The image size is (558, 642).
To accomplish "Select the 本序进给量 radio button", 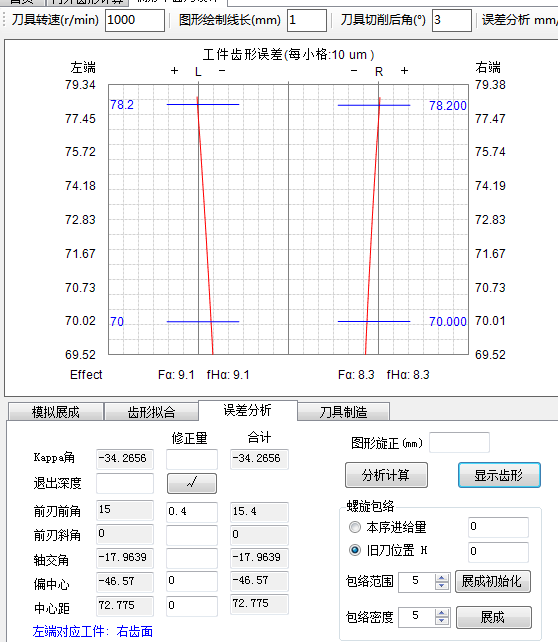I will point(355,527).
